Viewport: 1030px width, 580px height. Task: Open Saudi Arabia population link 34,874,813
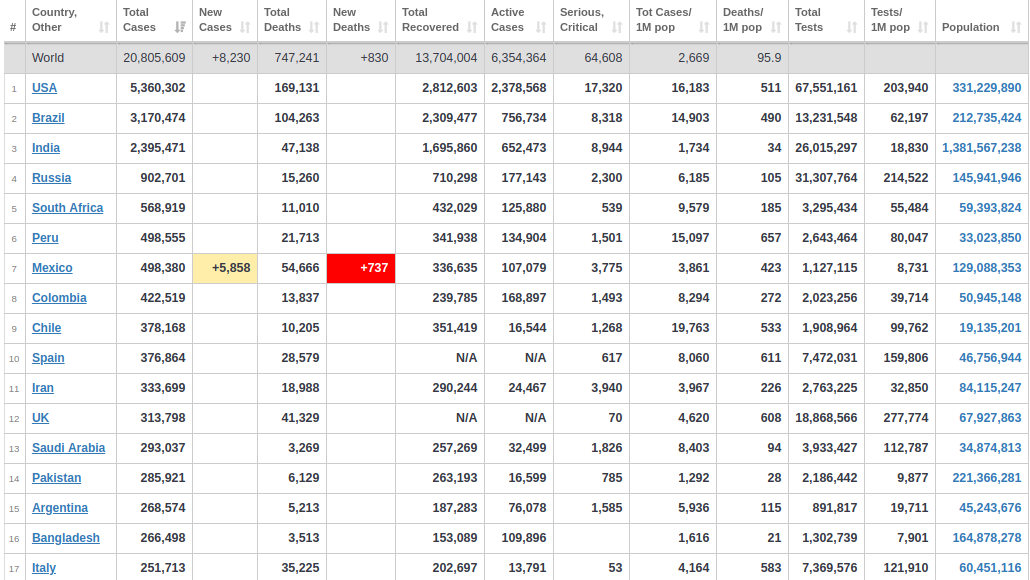tap(990, 448)
